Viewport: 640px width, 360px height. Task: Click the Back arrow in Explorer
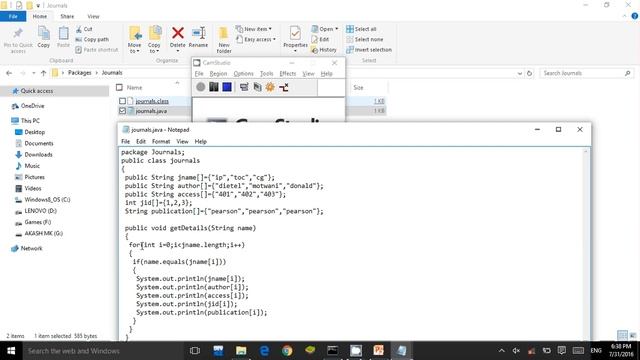point(9,73)
